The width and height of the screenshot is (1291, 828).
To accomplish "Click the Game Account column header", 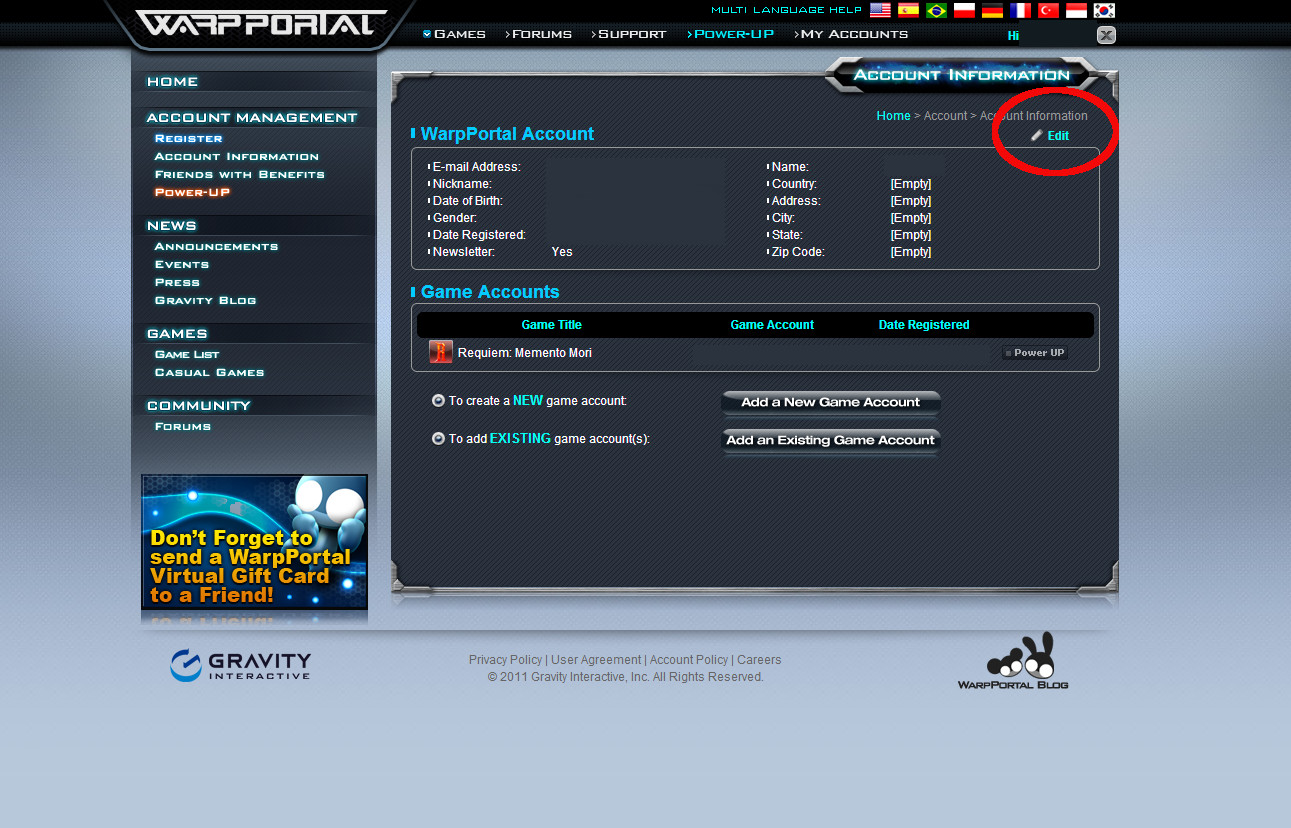I will click(x=772, y=325).
